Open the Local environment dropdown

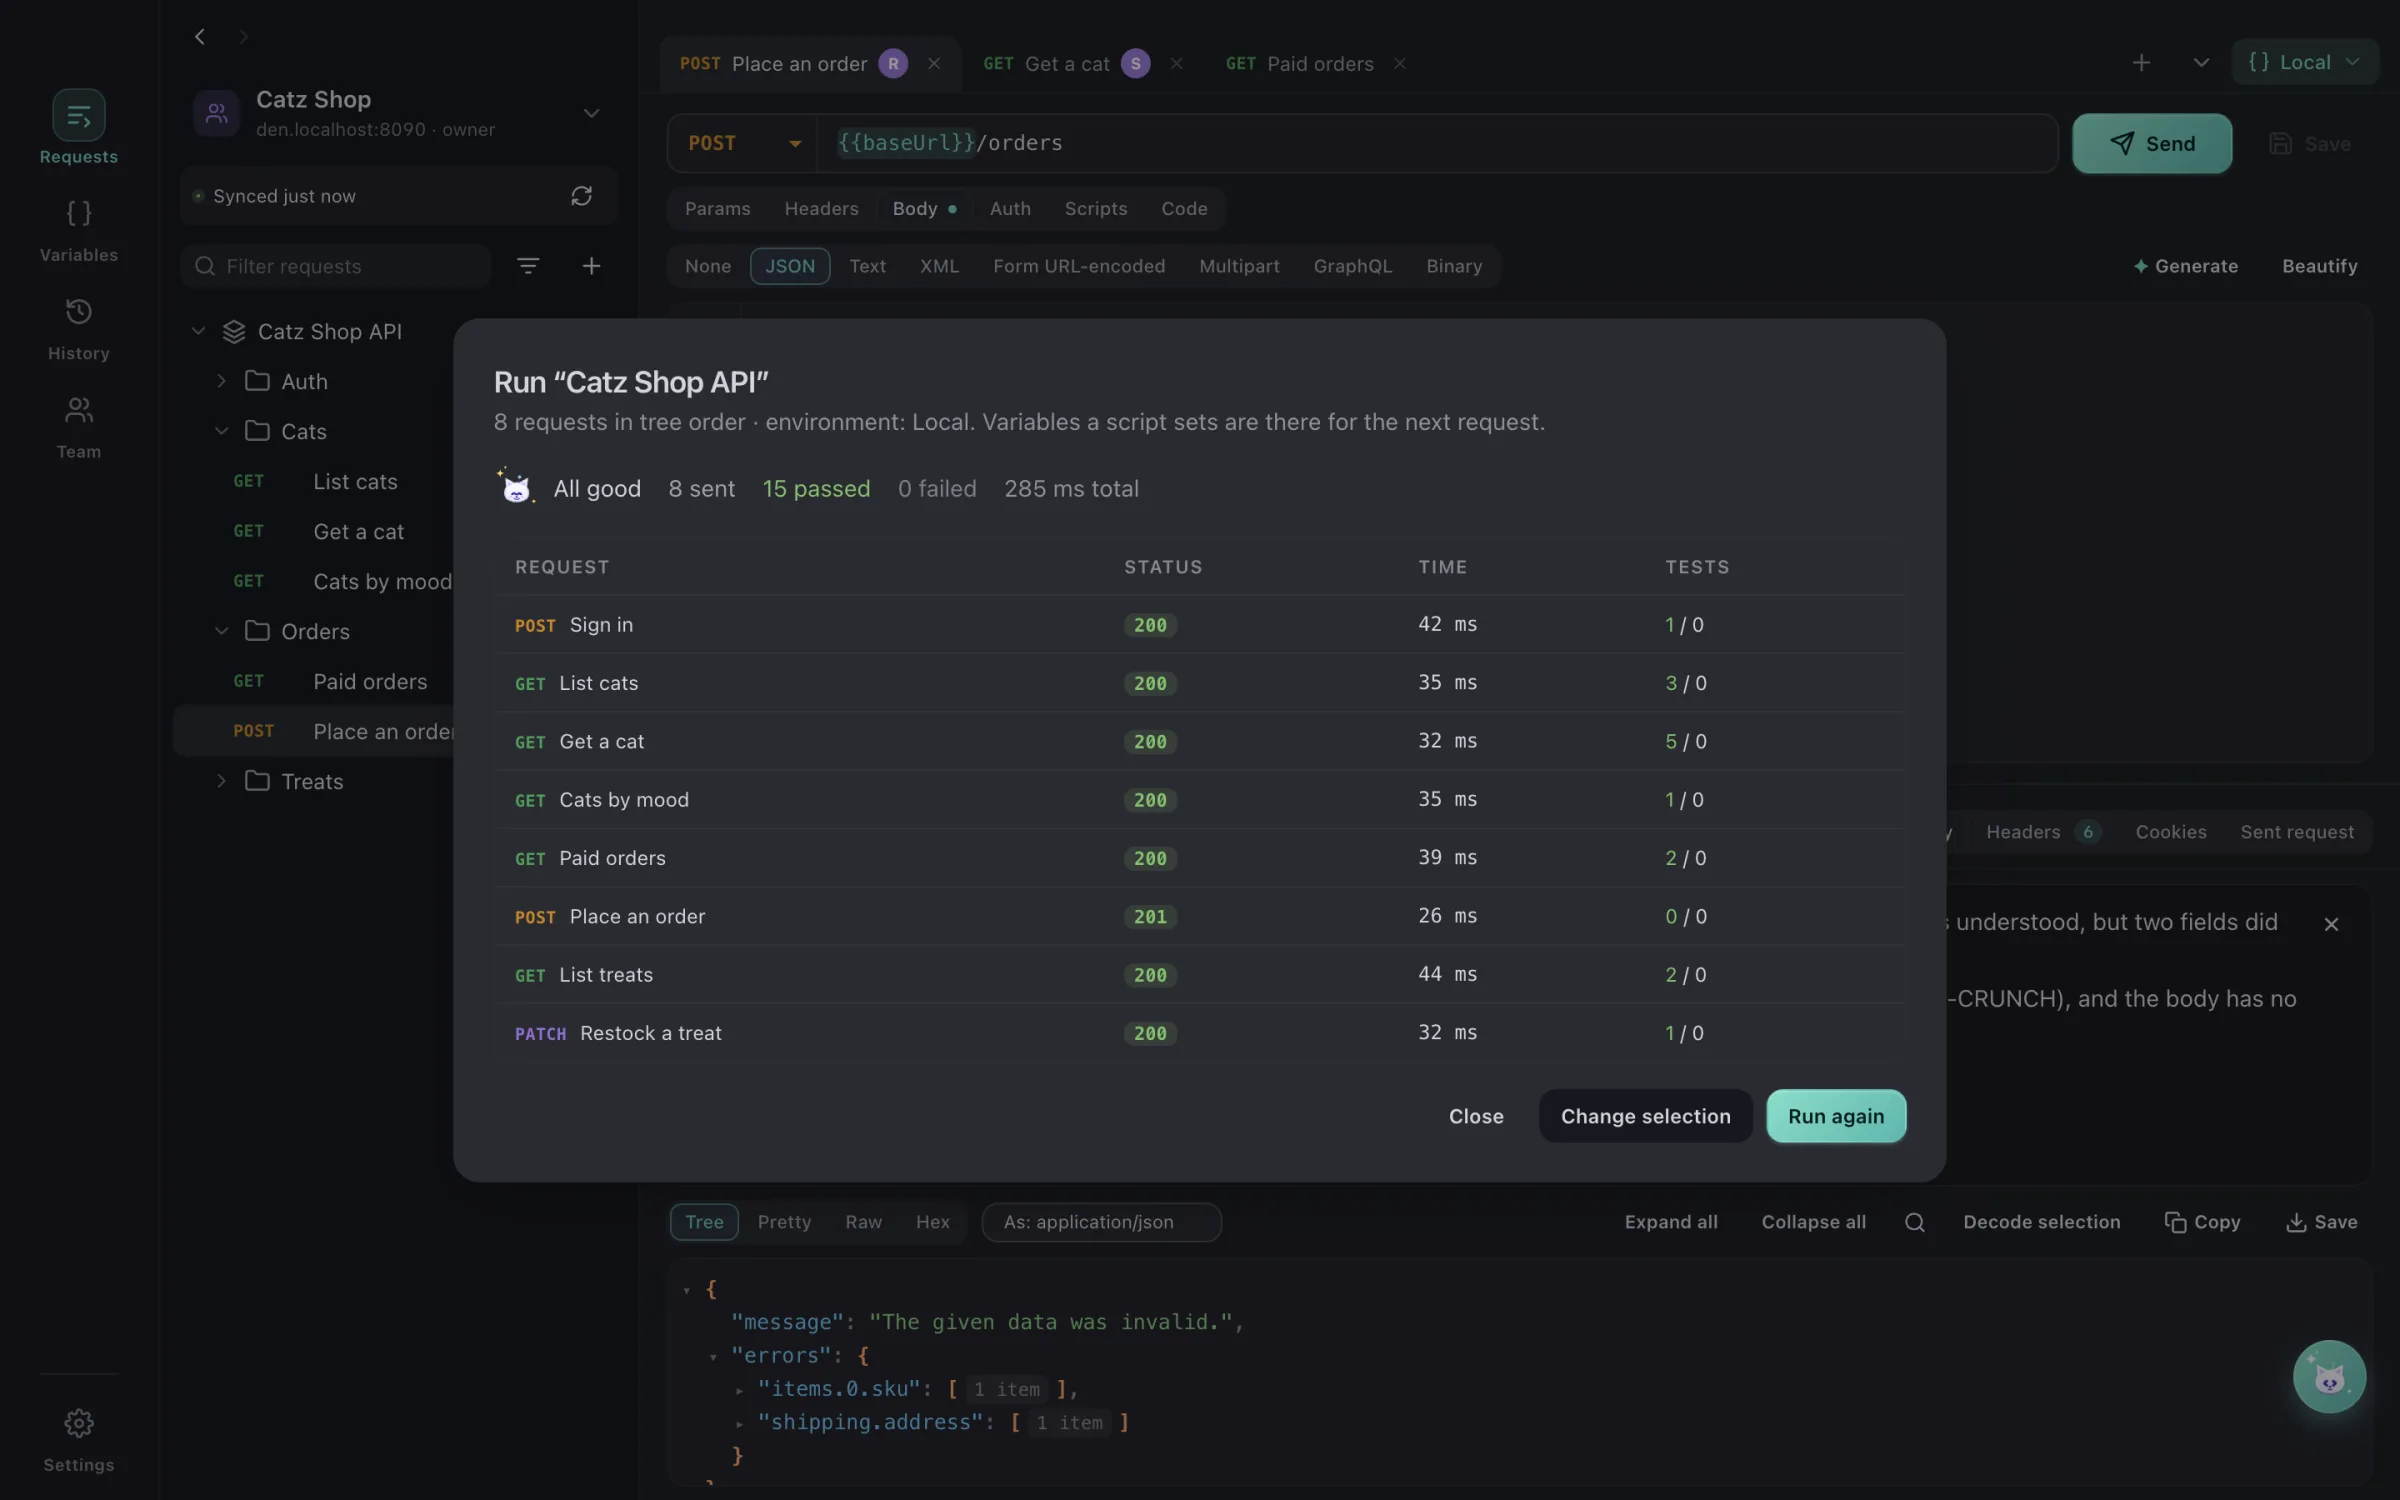tap(2304, 62)
